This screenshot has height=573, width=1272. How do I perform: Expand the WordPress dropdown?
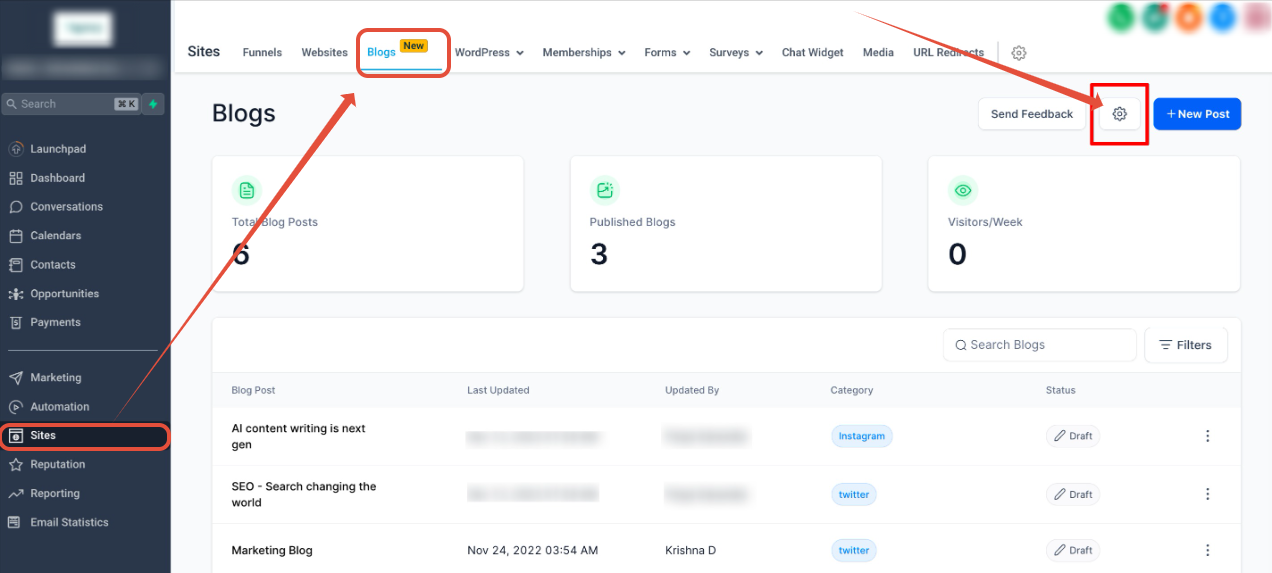click(489, 53)
